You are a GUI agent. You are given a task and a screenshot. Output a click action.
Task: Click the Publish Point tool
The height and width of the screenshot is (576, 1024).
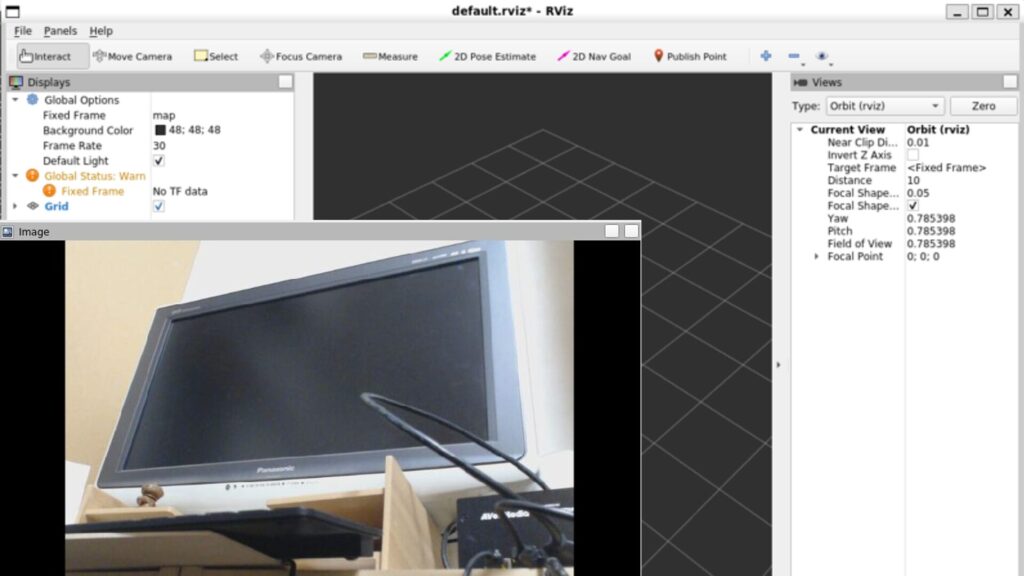click(x=690, y=57)
